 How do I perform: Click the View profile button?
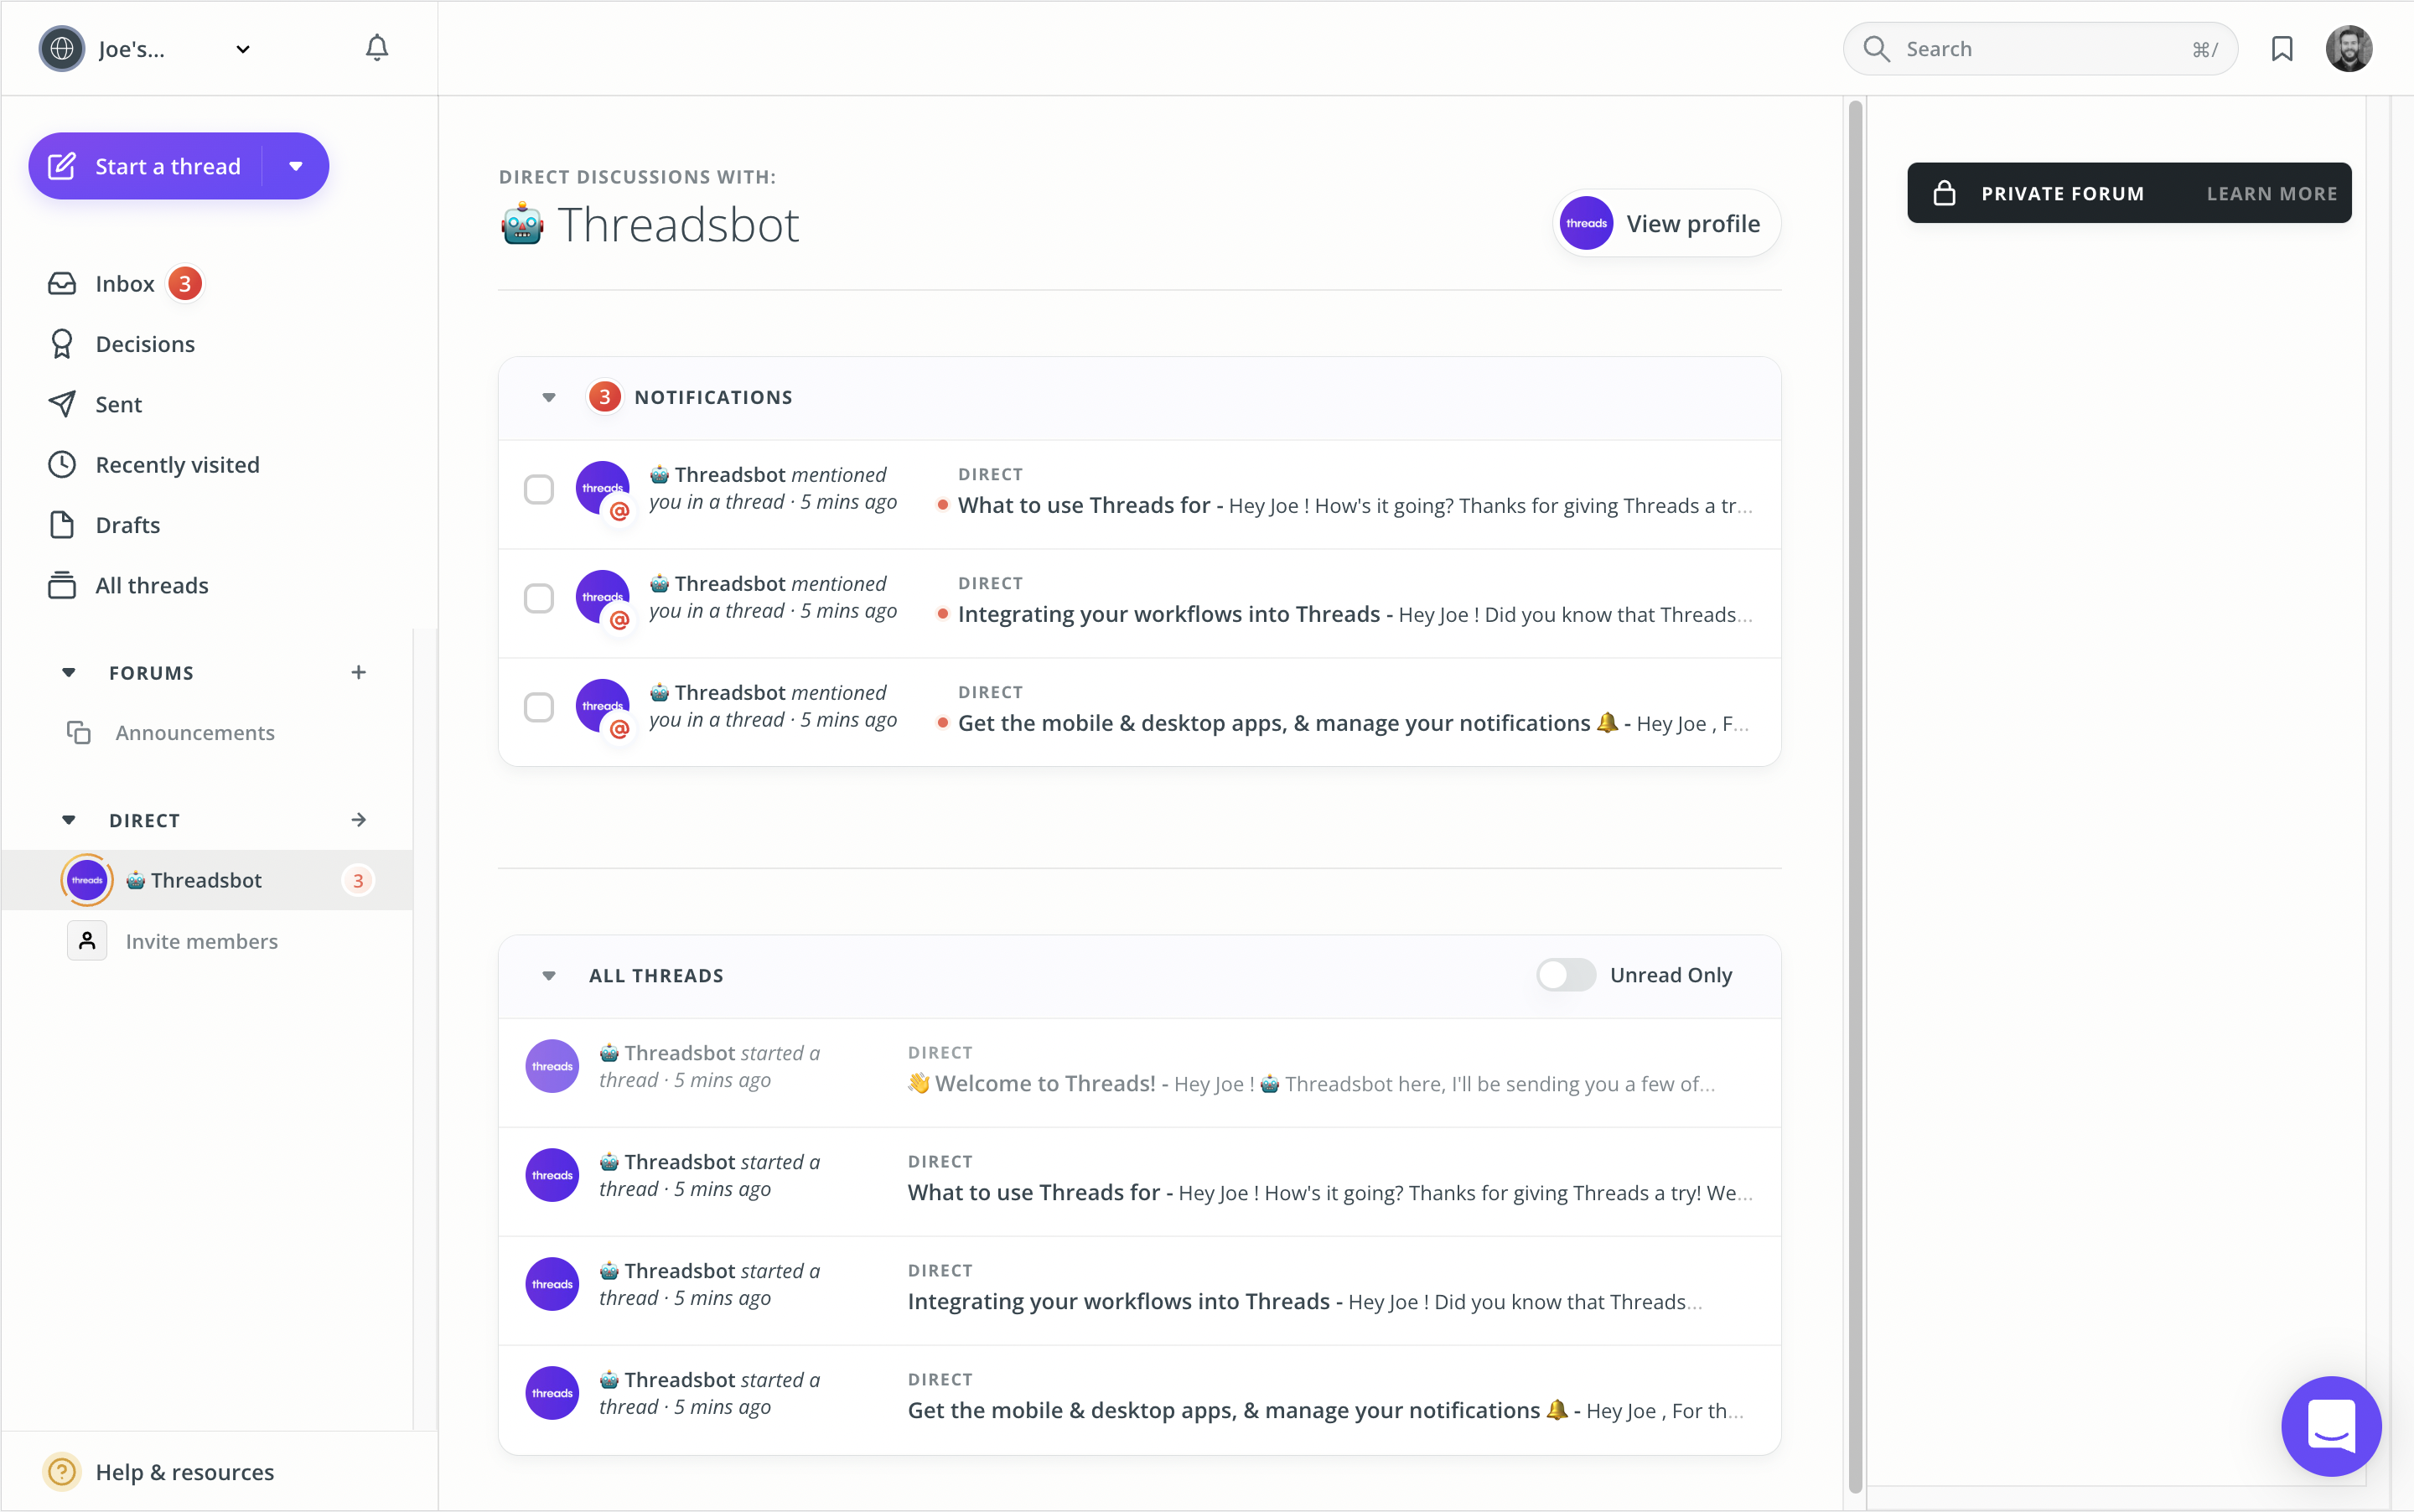tap(1666, 224)
